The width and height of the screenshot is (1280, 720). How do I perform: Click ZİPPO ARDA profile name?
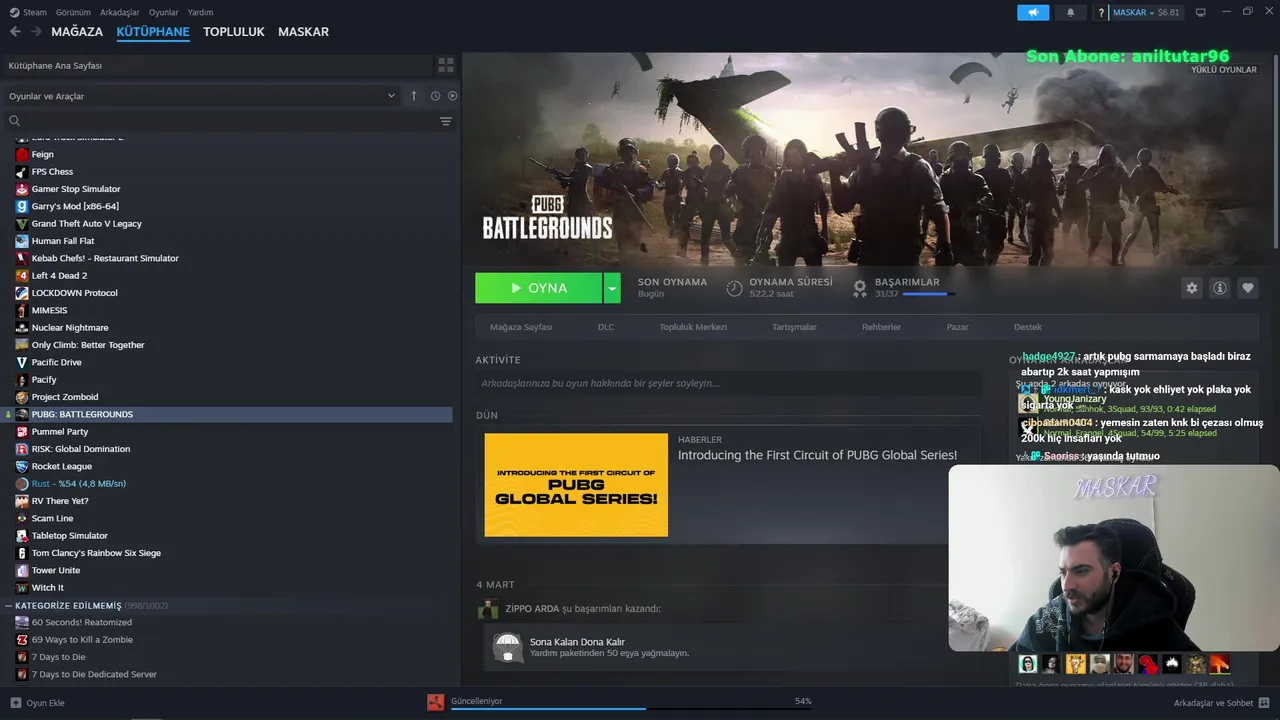(x=531, y=608)
